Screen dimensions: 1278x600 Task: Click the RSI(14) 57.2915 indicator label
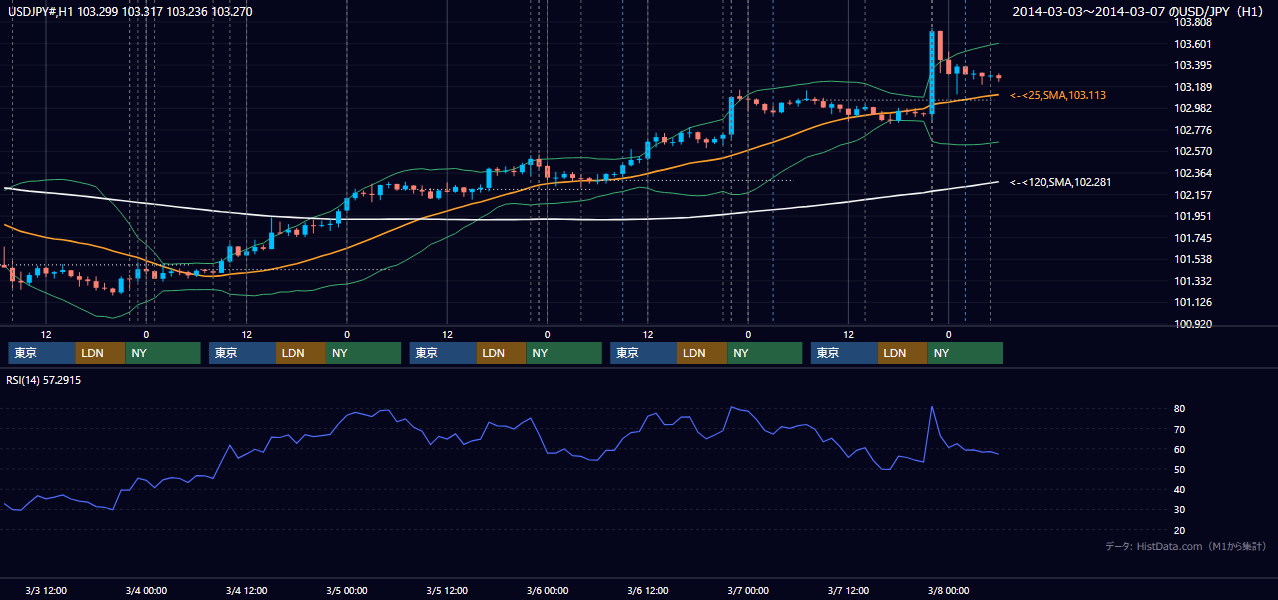44,380
